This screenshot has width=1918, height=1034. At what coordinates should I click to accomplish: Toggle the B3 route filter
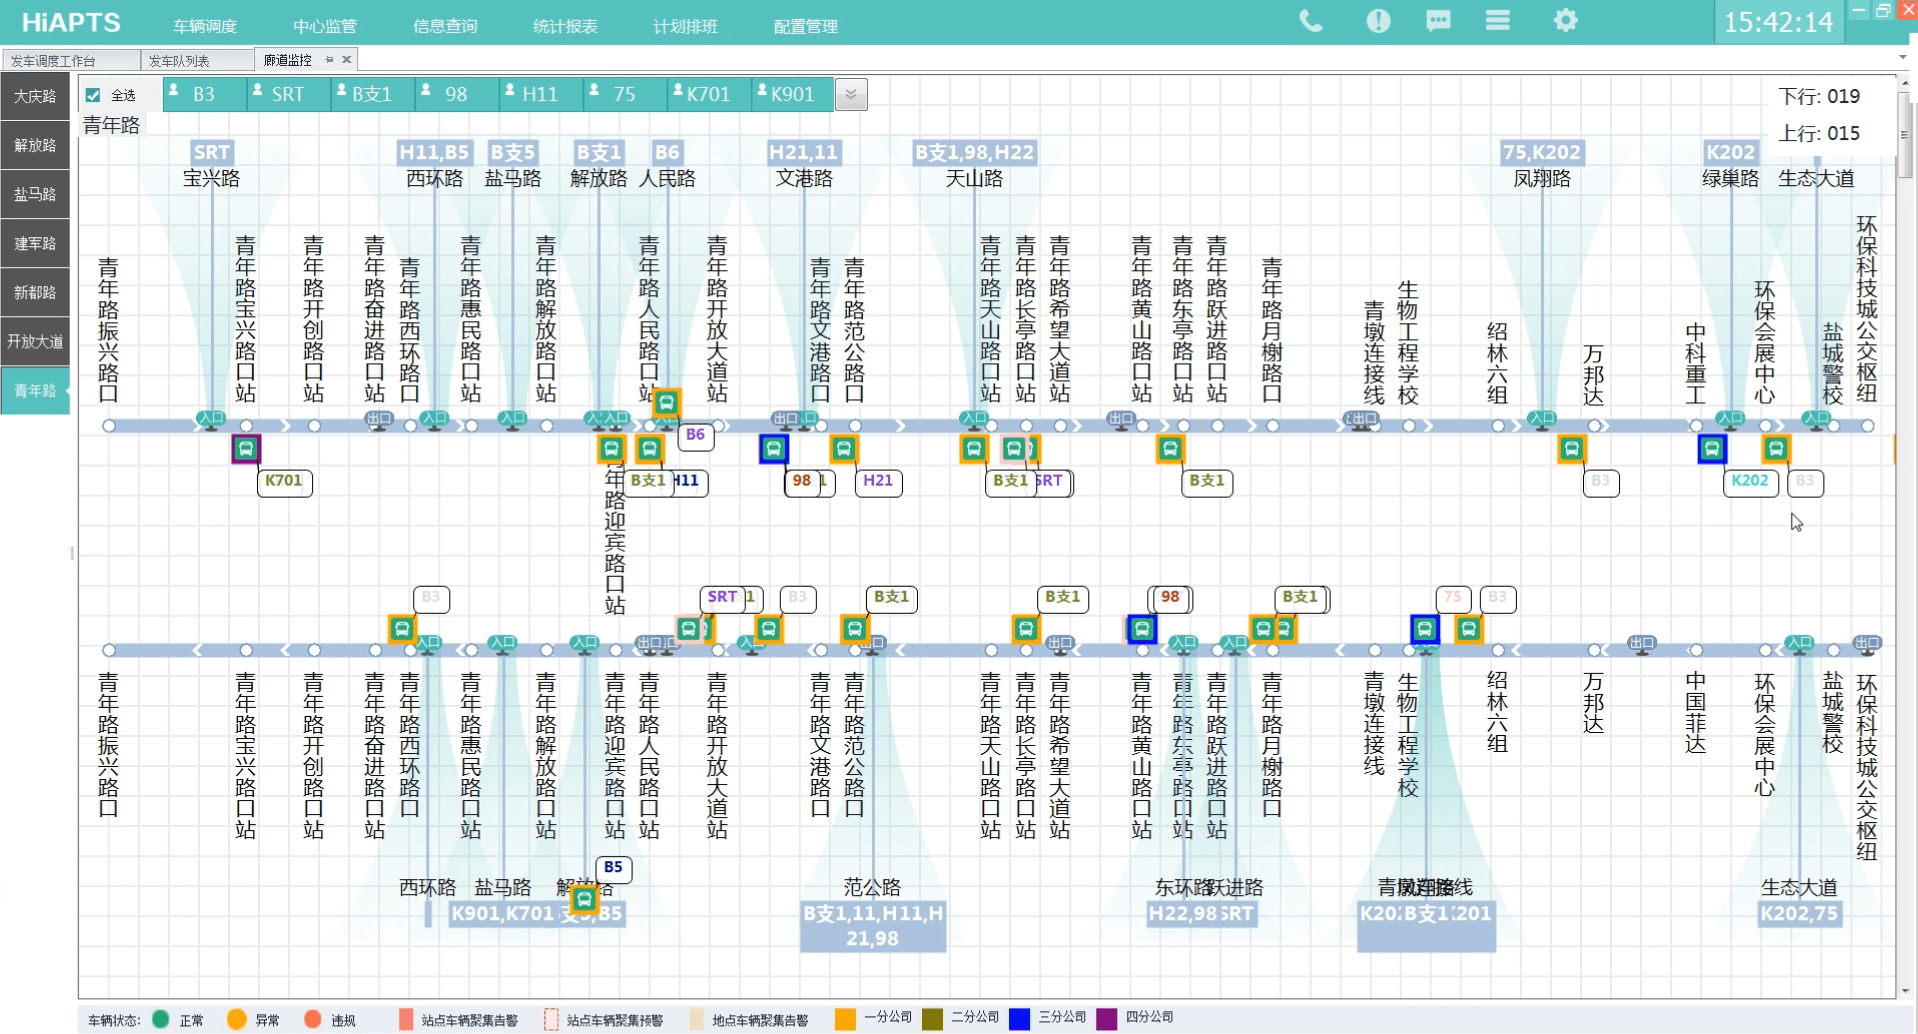[x=205, y=94]
